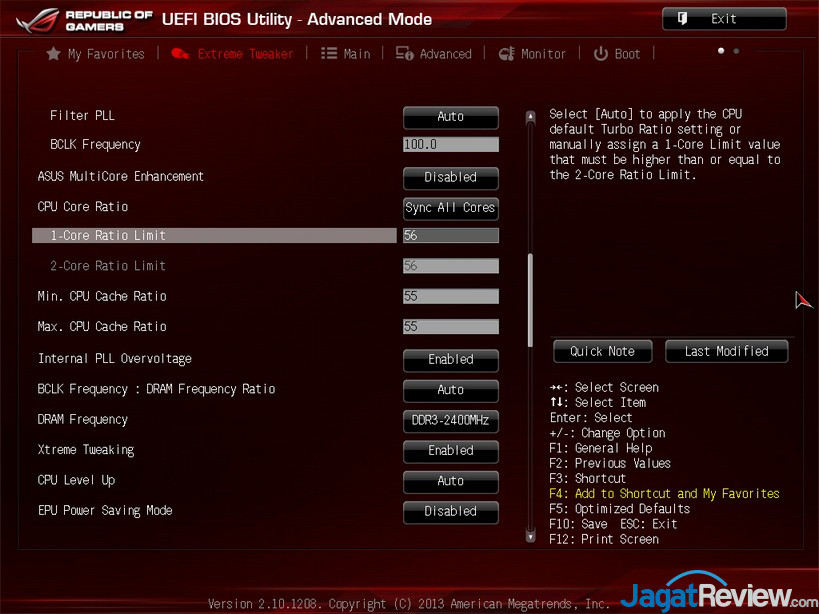The height and width of the screenshot is (614, 819).
Task: Click the Exit button
Action: (x=724, y=19)
